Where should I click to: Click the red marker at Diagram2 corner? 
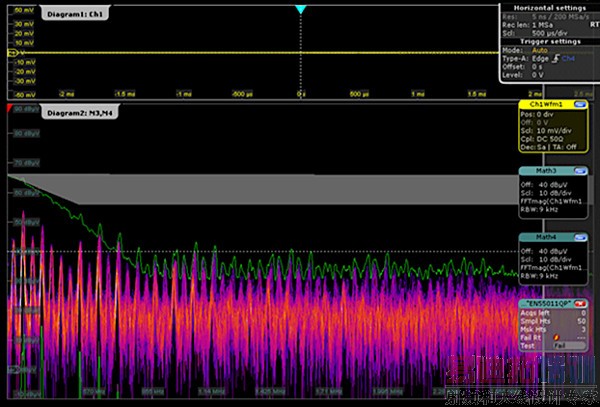(x=10, y=107)
